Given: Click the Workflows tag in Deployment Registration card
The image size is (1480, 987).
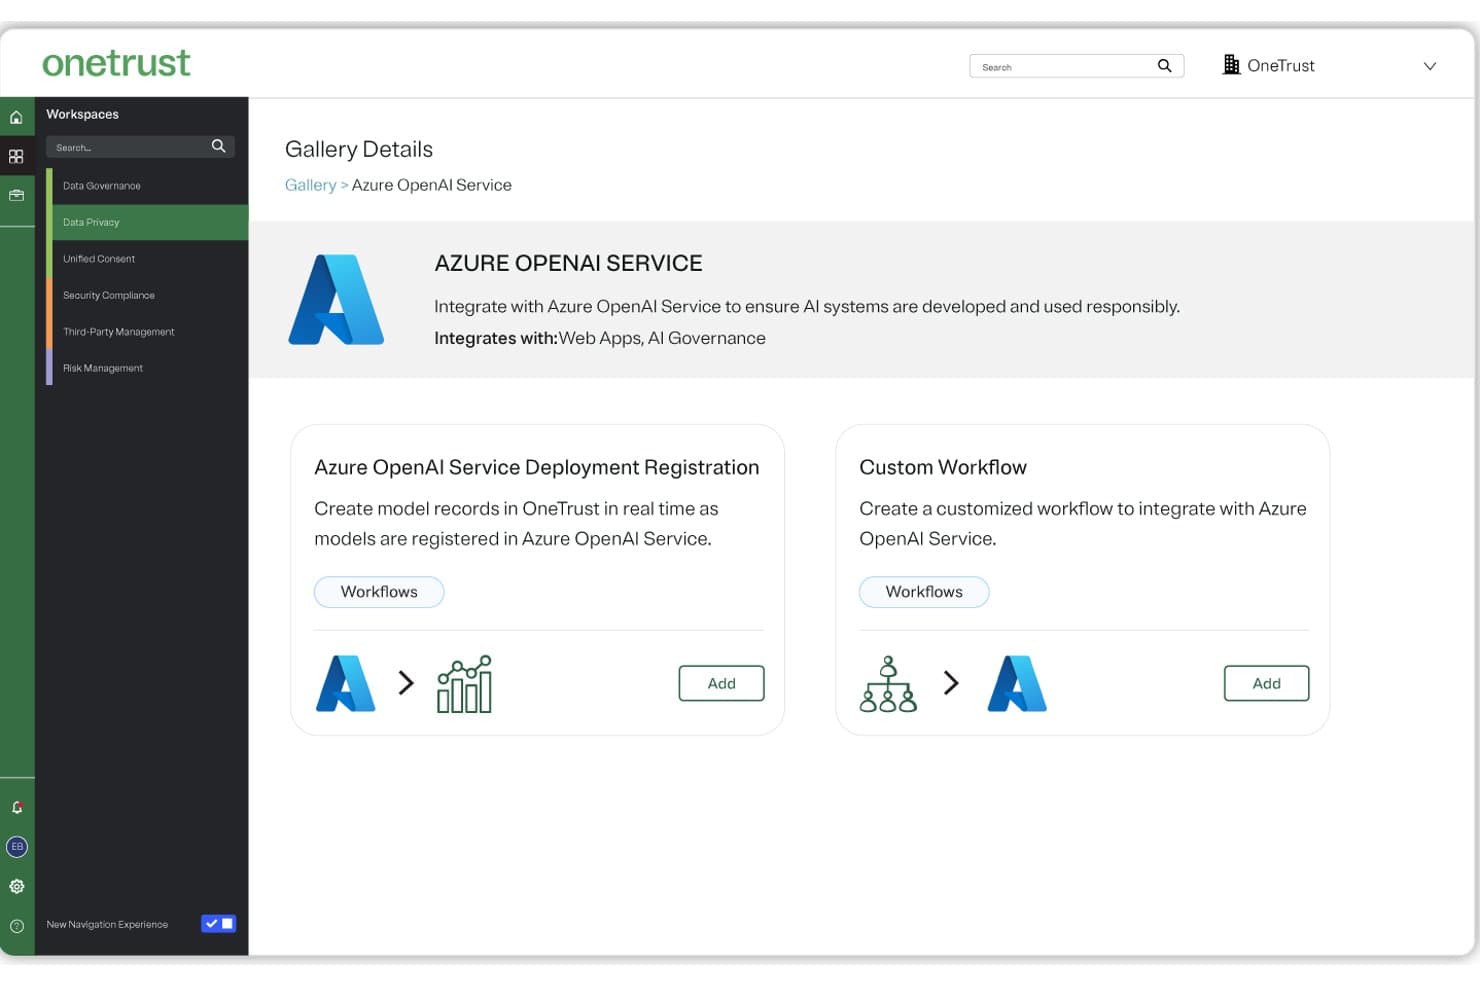Looking at the screenshot, I should (x=379, y=592).
